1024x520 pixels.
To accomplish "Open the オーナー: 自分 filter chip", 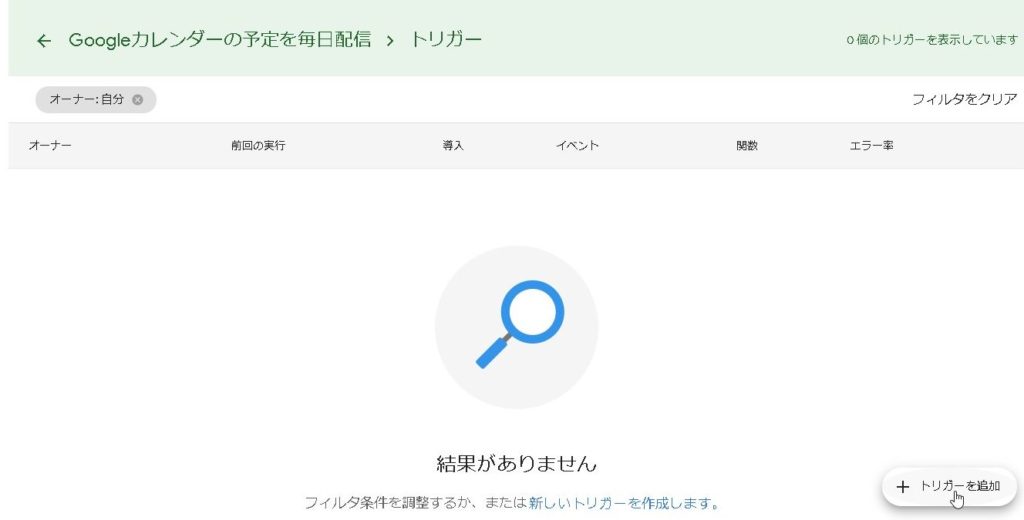I will click(x=87, y=100).
